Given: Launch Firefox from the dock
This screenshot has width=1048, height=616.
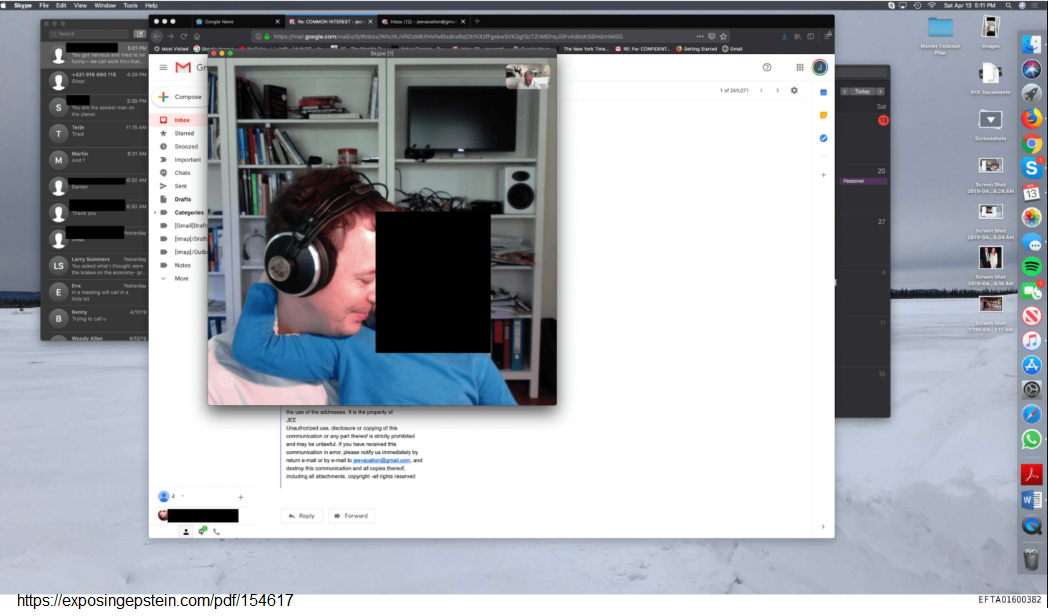Looking at the screenshot, I should 1031,119.
